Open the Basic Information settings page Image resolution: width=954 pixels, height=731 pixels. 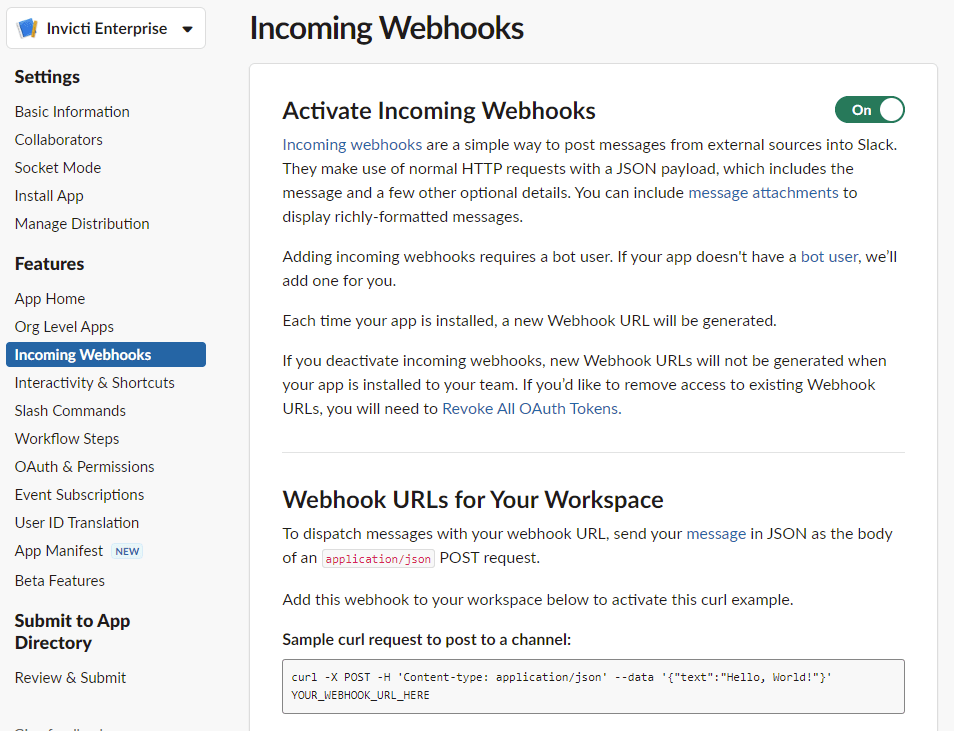pos(72,112)
